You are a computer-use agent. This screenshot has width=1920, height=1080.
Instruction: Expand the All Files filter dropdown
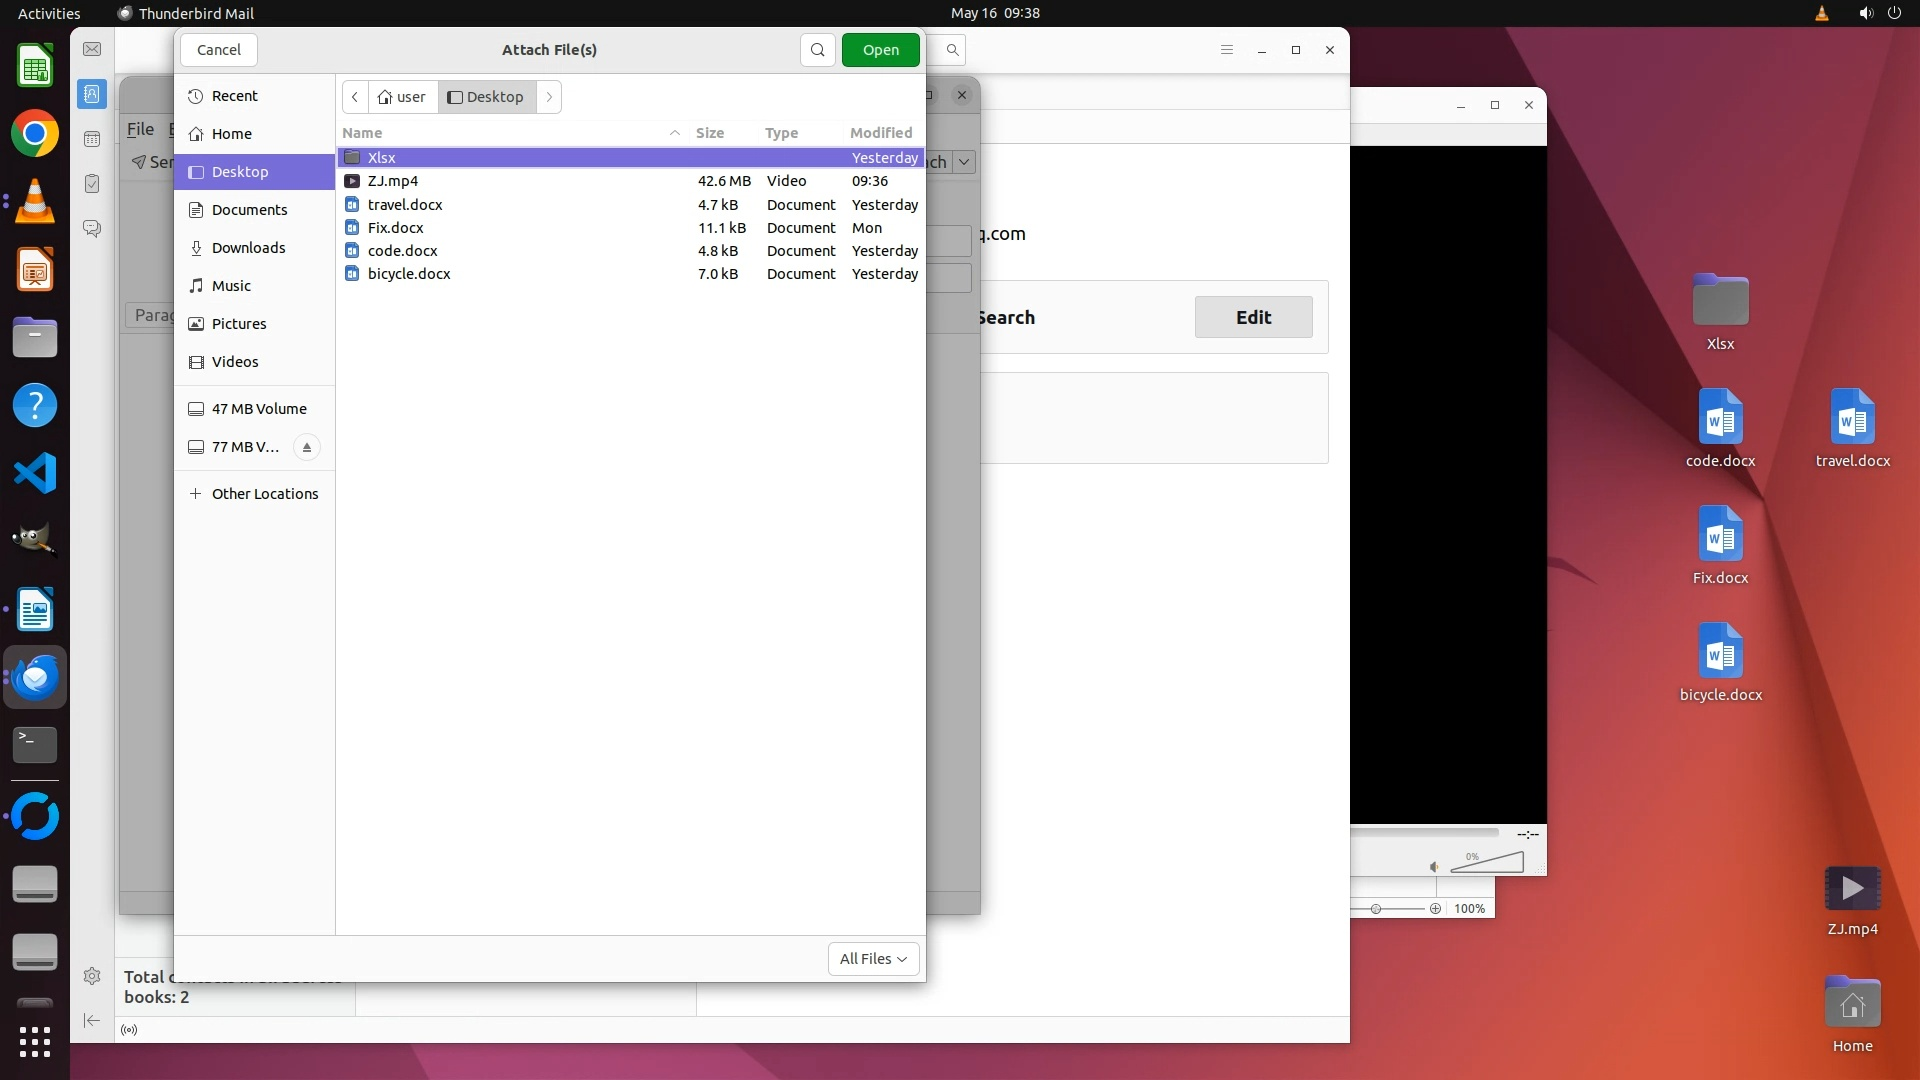coord(873,958)
